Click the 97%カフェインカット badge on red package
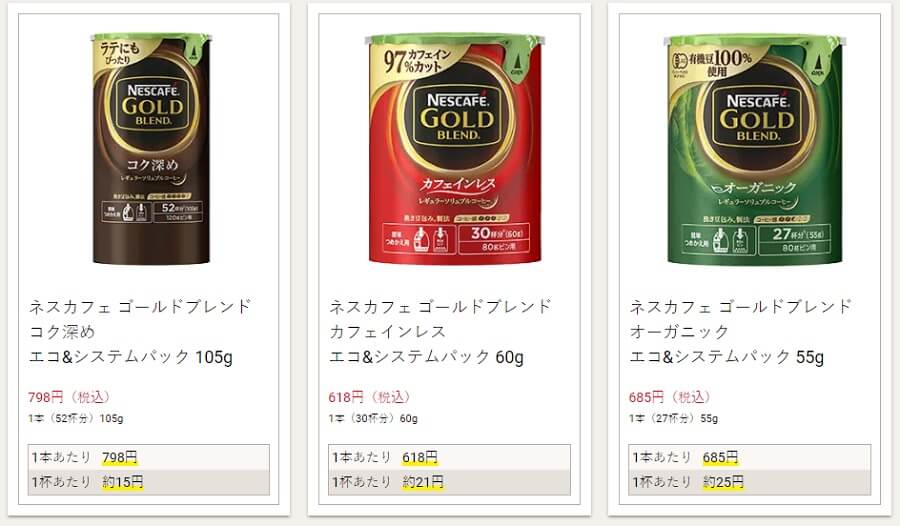This screenshot has height=526, width=900. (418, 61)
